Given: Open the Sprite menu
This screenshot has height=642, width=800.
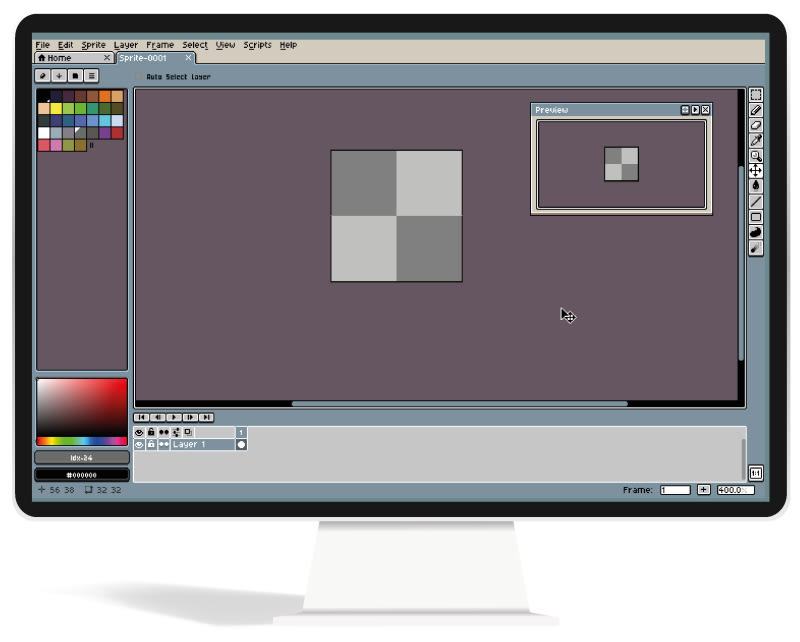Looking at the screenshot, I should click(x=94, y=45).
